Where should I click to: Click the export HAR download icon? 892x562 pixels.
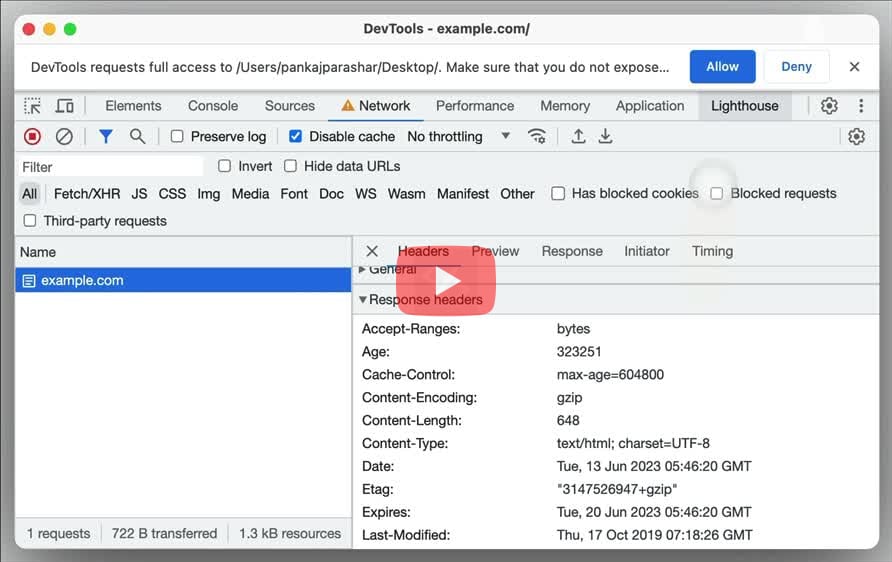[x=605, y=137]
